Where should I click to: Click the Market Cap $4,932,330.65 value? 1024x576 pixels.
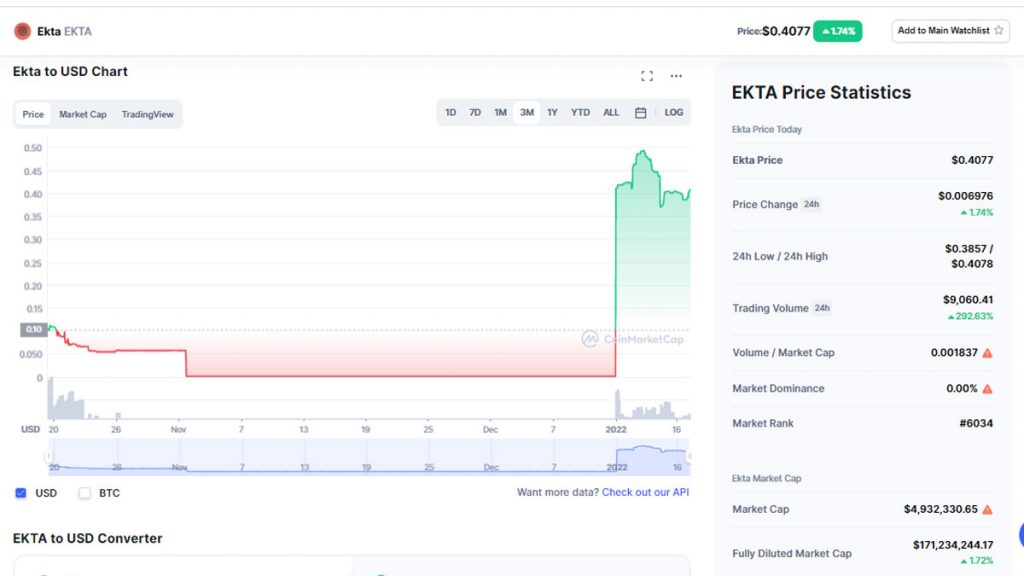tap(940, 509)
